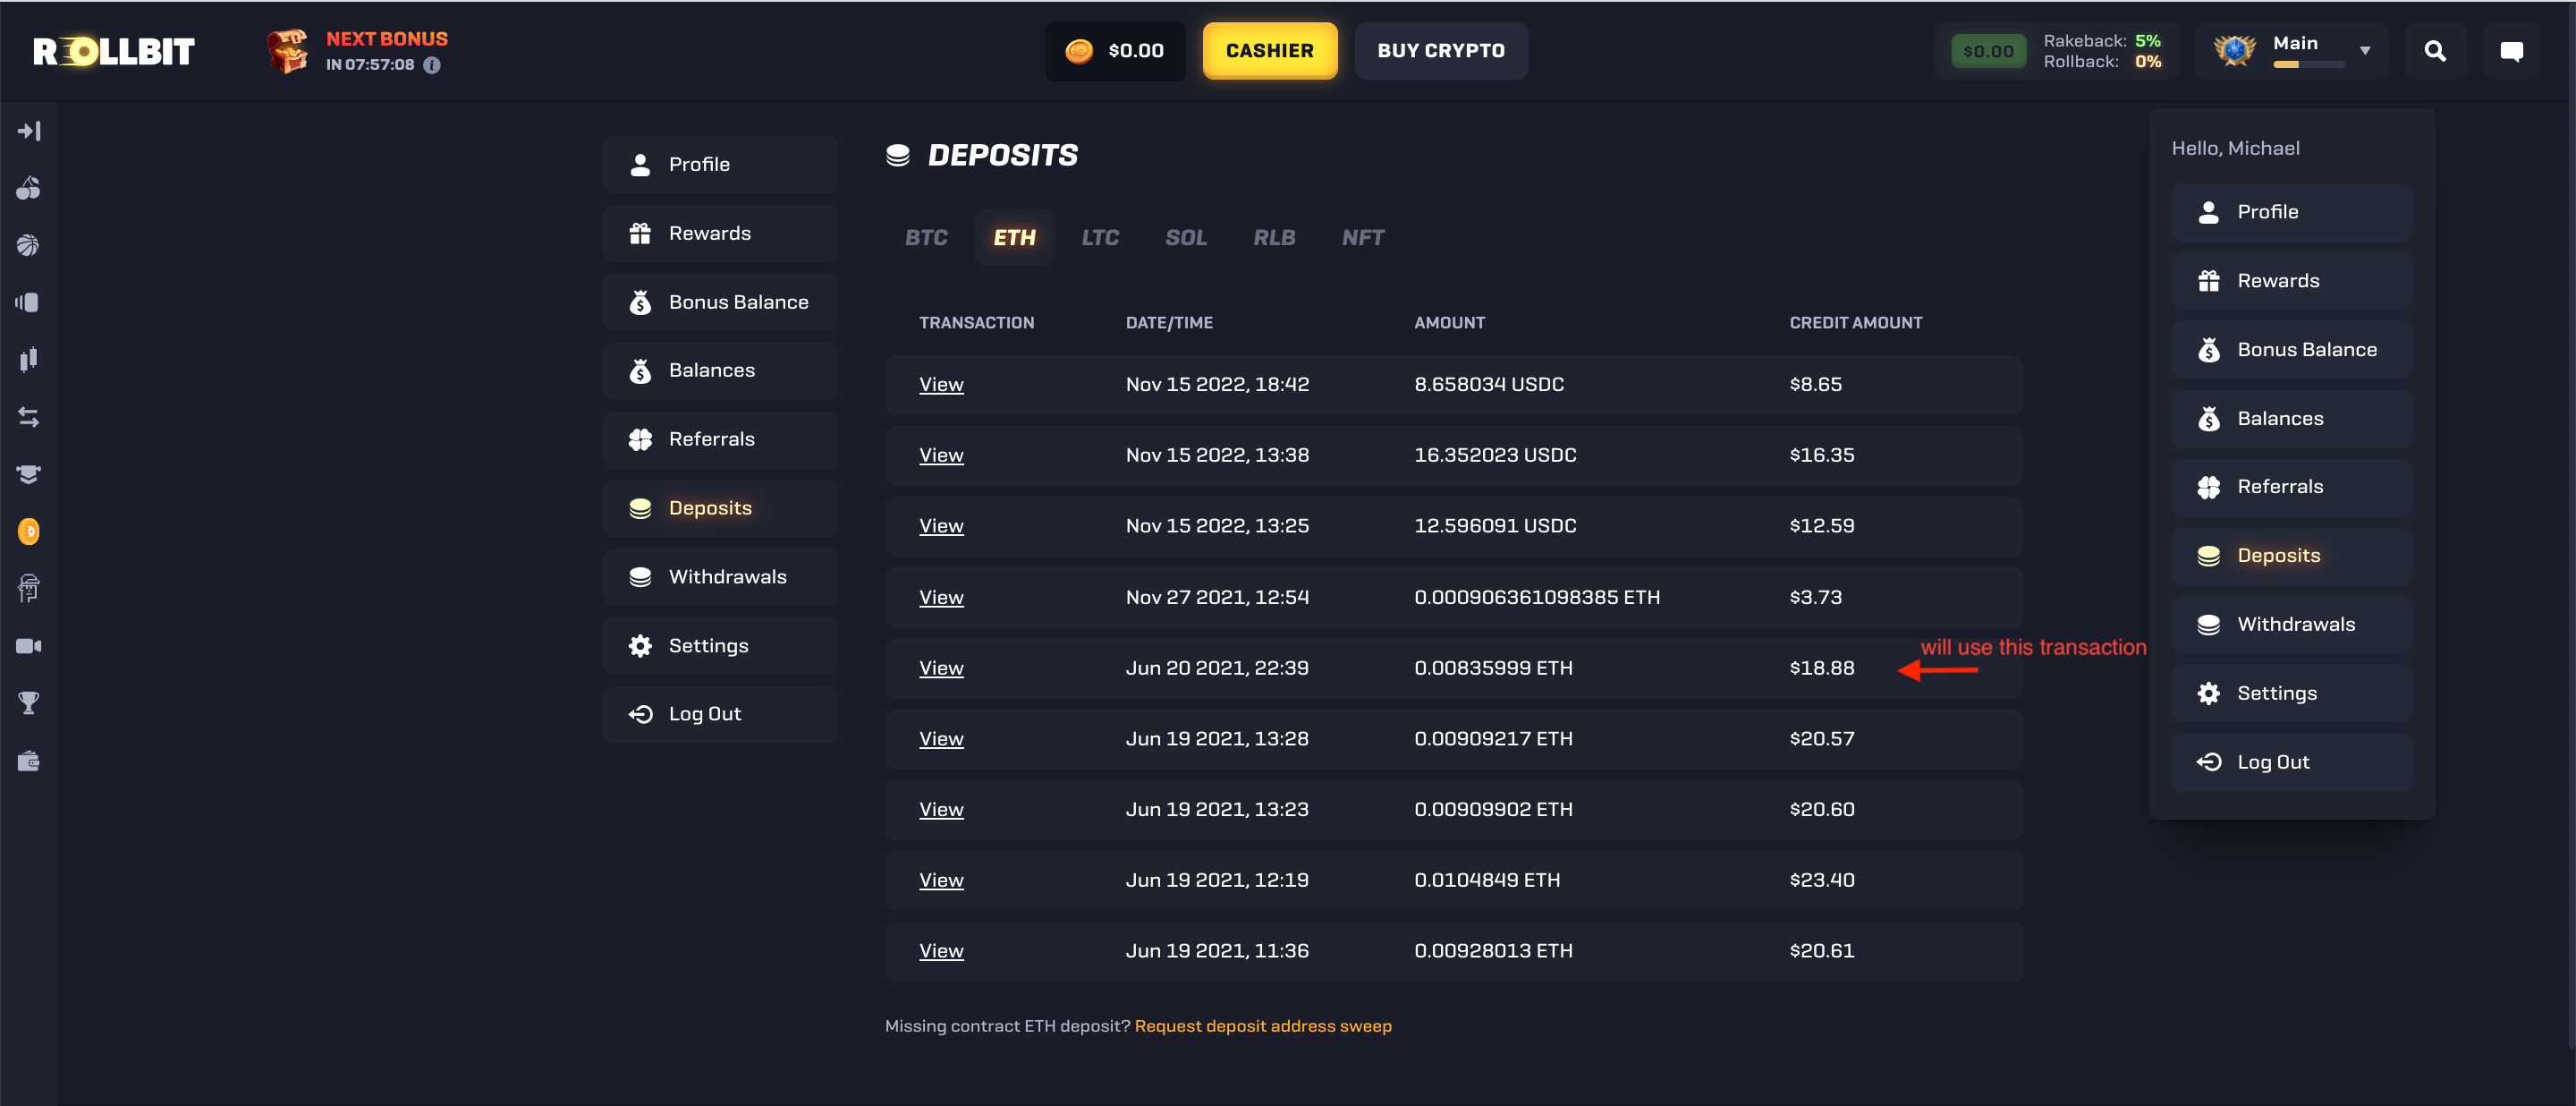The image size is (2576, 1106).
Task: Click the user rank badge avatar
Action: click(x=2234, y=50)
